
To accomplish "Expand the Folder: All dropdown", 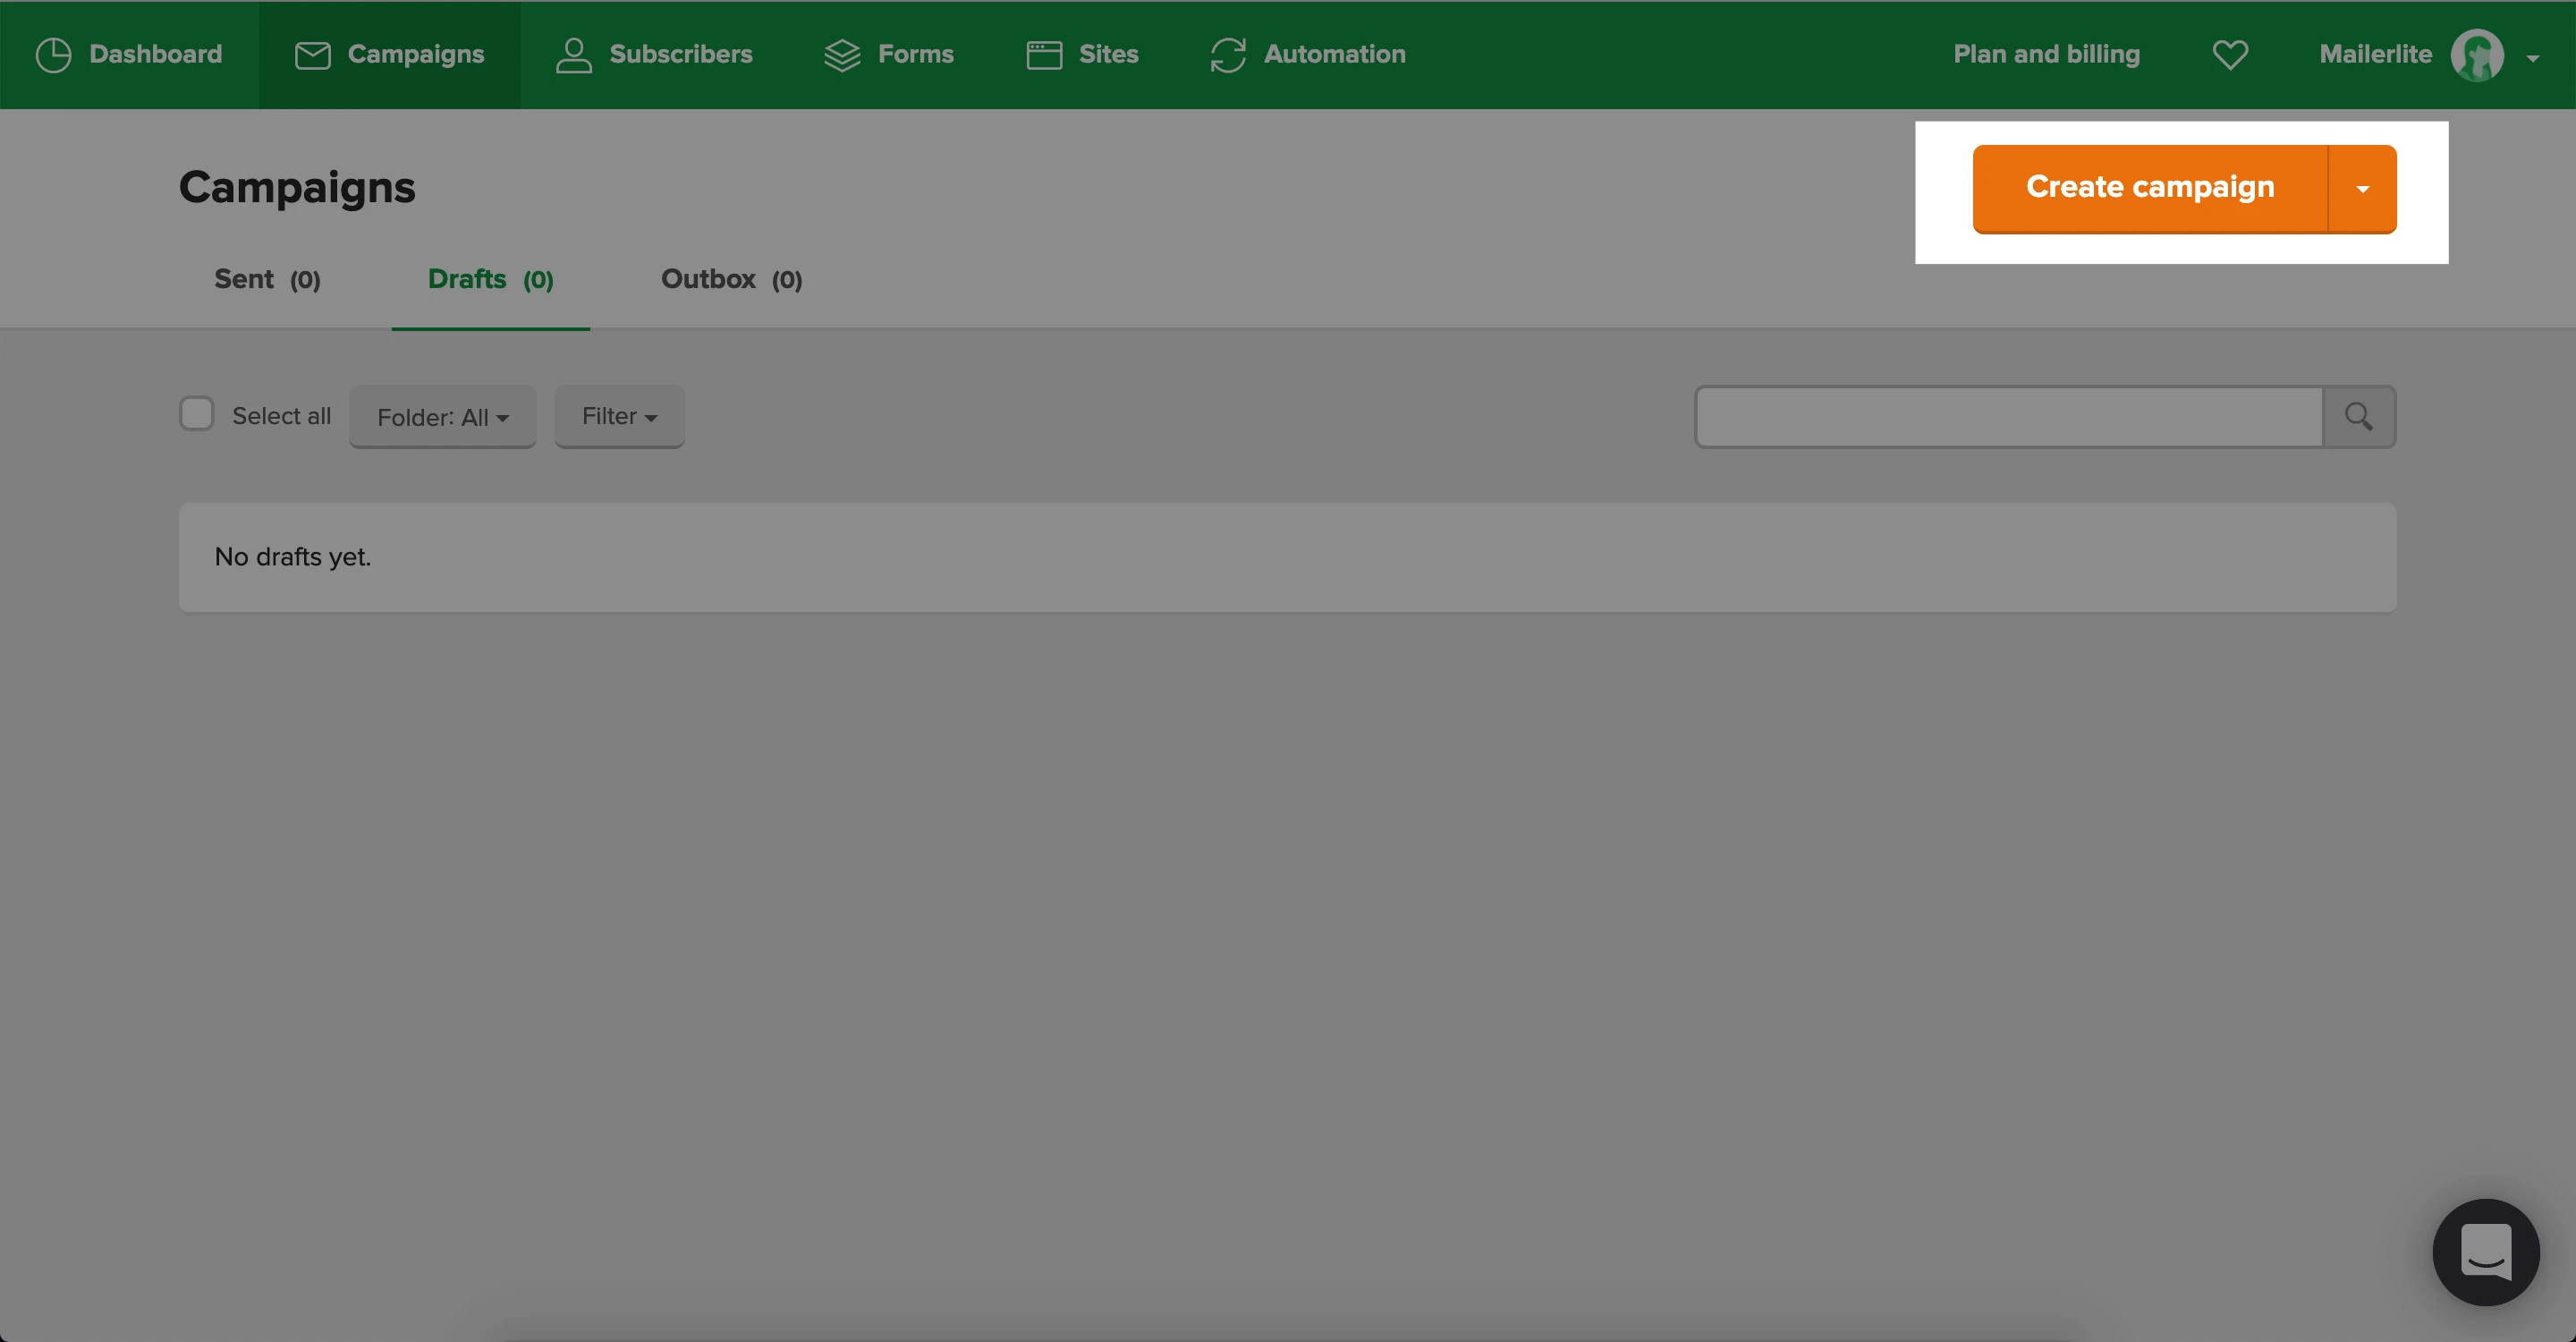I will coord(442,417).
